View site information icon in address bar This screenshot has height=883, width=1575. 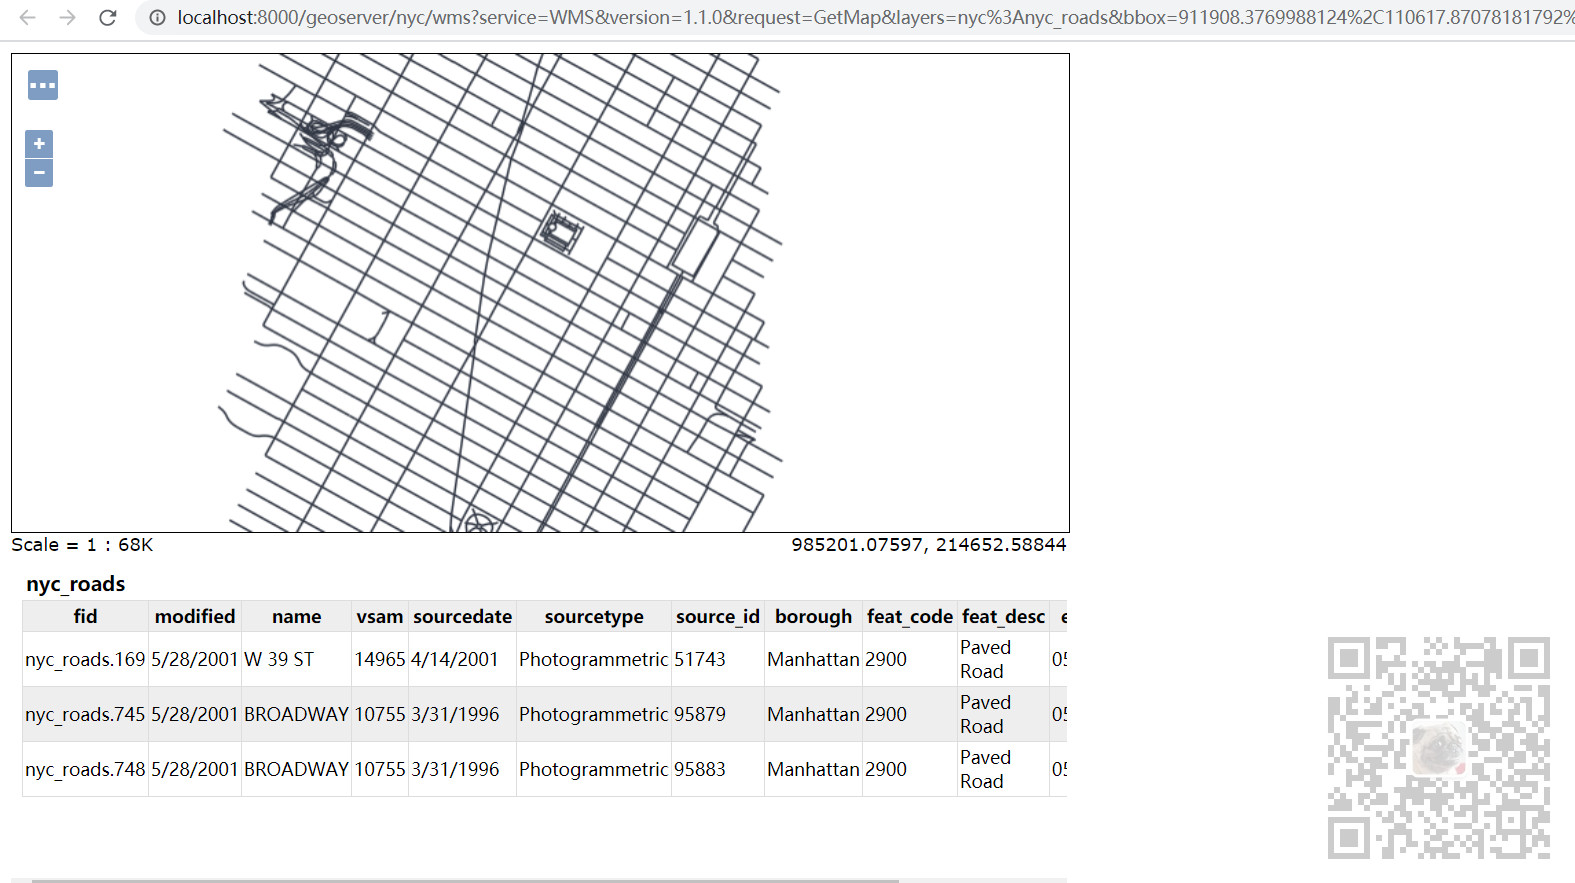click(x=157, y=17)
